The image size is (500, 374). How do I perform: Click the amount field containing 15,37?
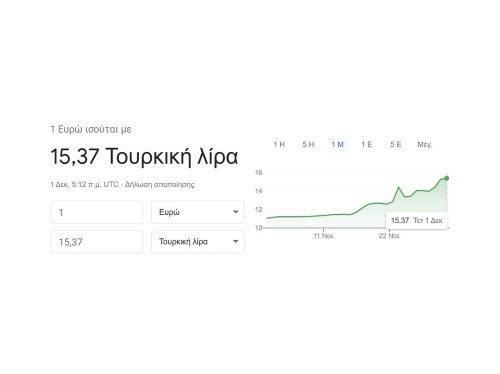click(x=97, y=241)
